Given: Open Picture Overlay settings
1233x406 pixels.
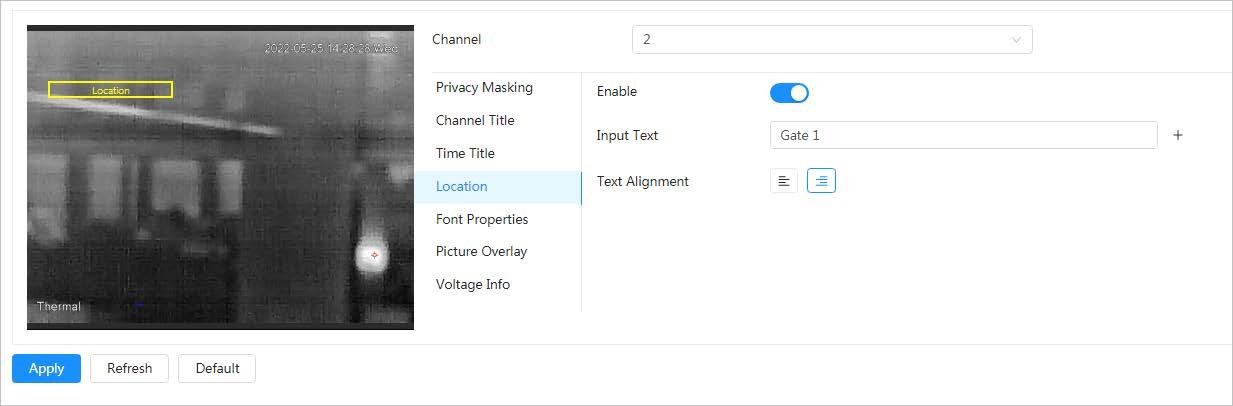Looking at the screenshot, I should [481, 251].
